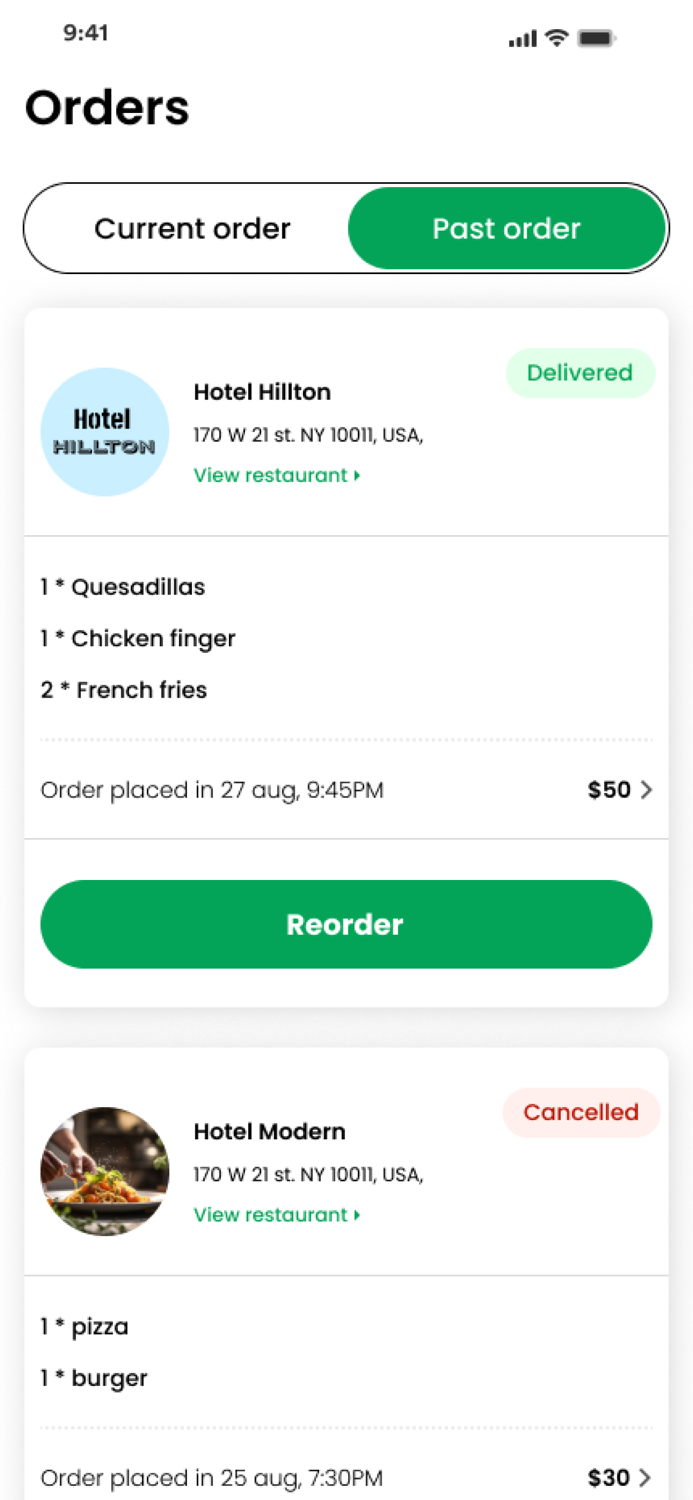Click the Wi-Fi icon in the status bar
693x1500 pixels.
(x=556, y=37)
